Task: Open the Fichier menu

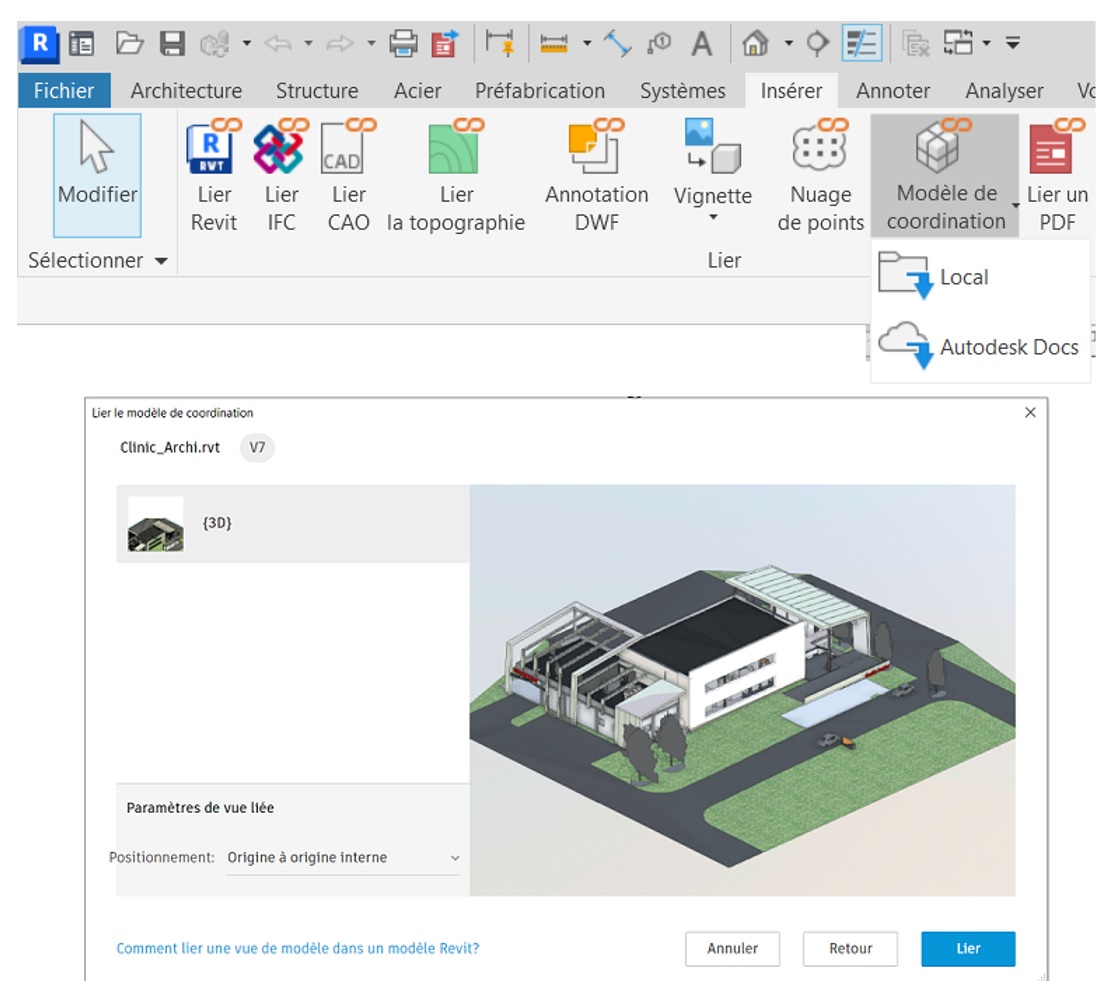Action: 63,90
